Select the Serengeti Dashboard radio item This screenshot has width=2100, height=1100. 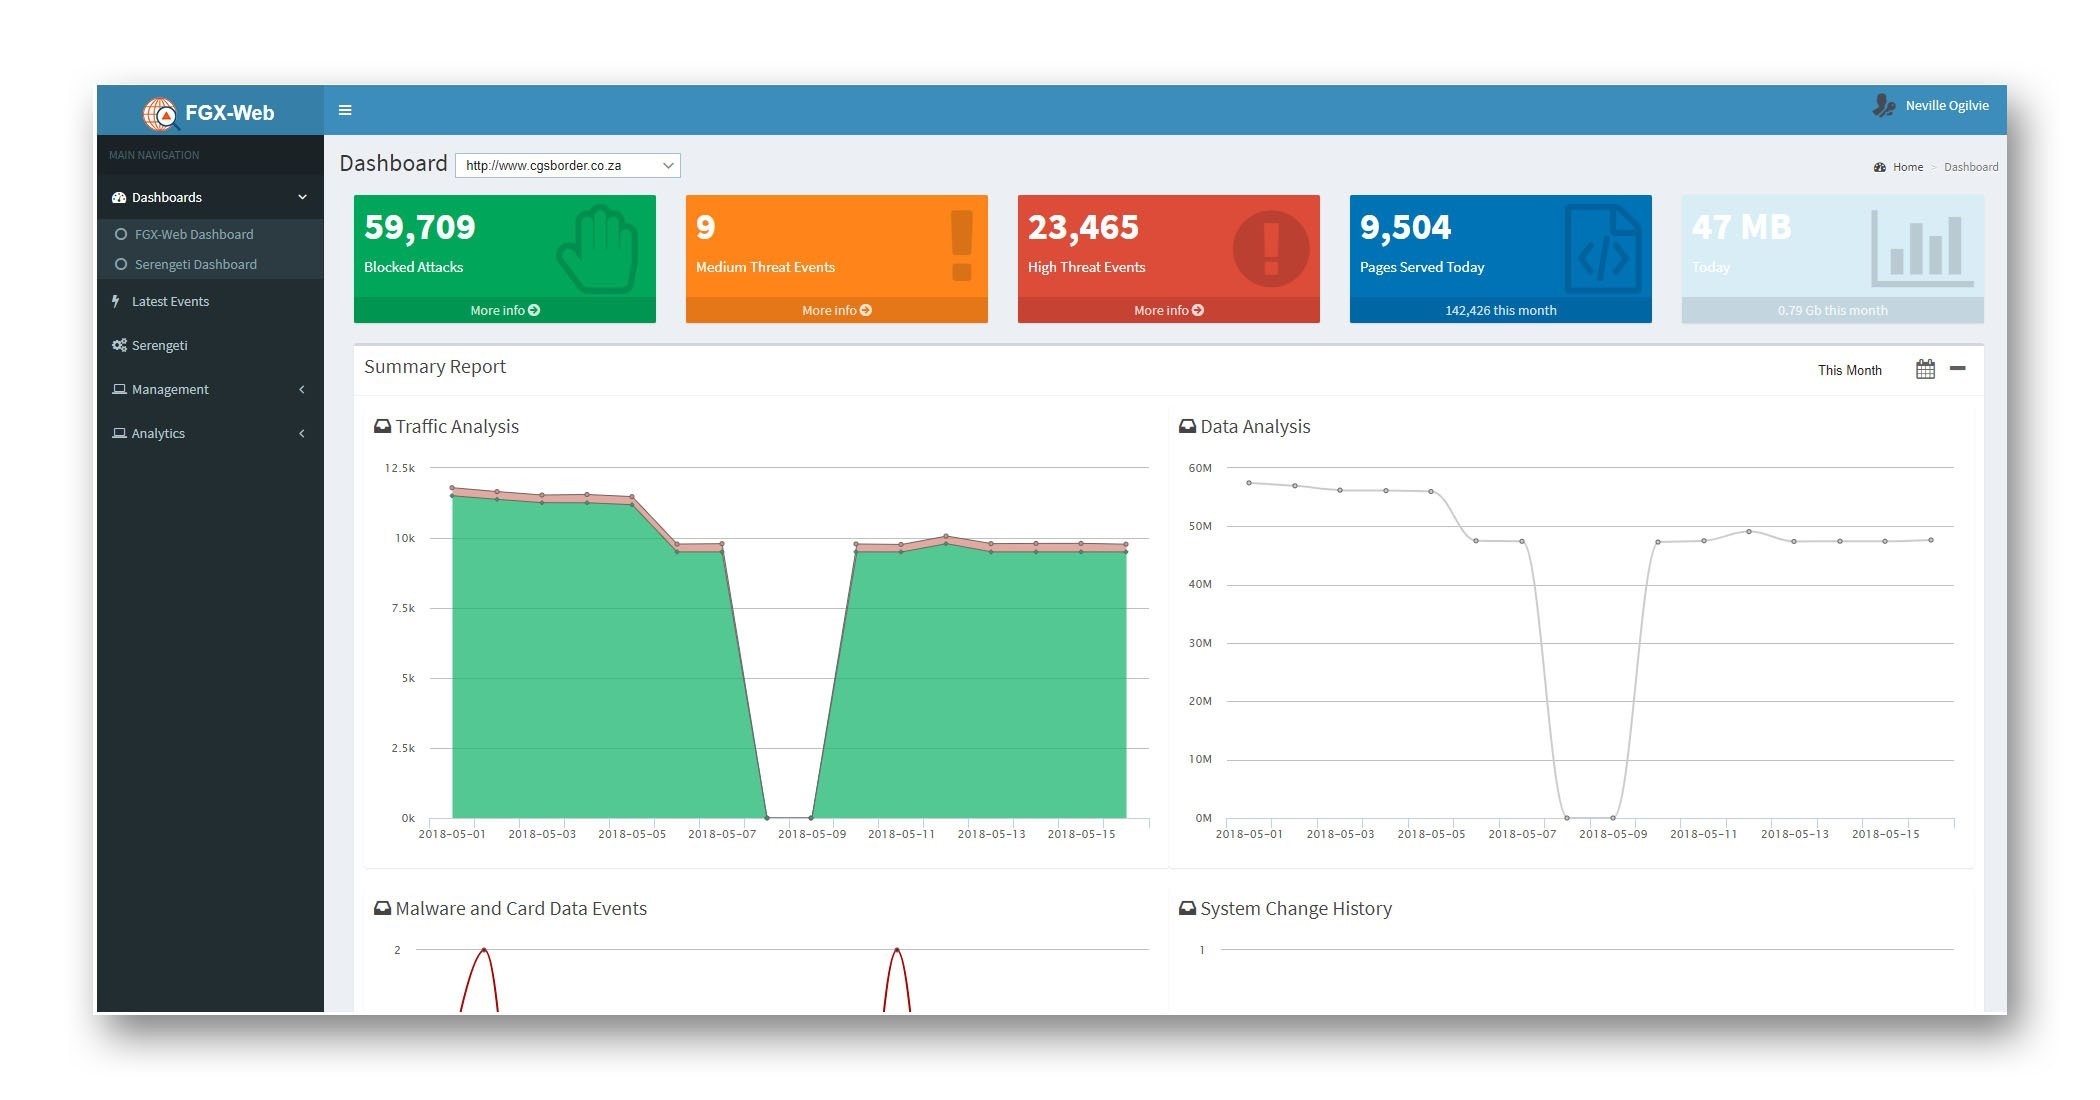(x=121, y=264)
